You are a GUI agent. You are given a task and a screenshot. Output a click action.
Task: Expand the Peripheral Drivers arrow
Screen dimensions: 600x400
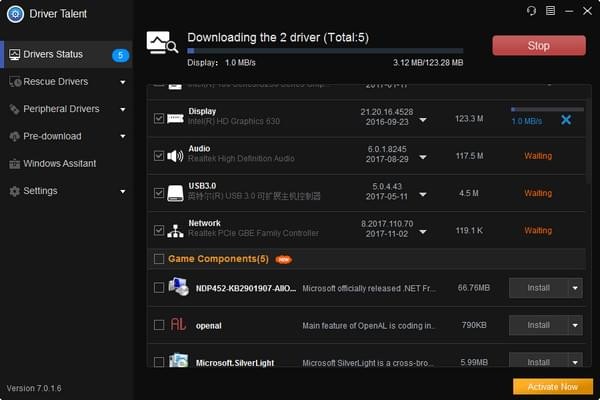(x=123, y=109)
